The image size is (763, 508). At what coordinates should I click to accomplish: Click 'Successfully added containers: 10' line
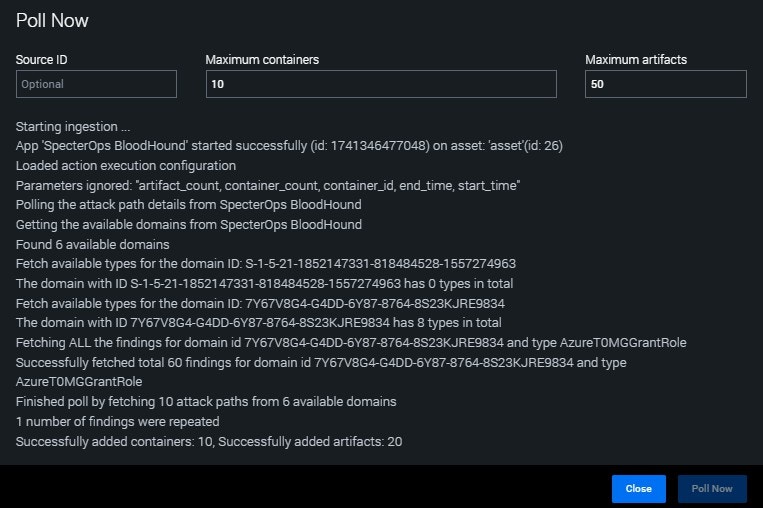(209, 442)
